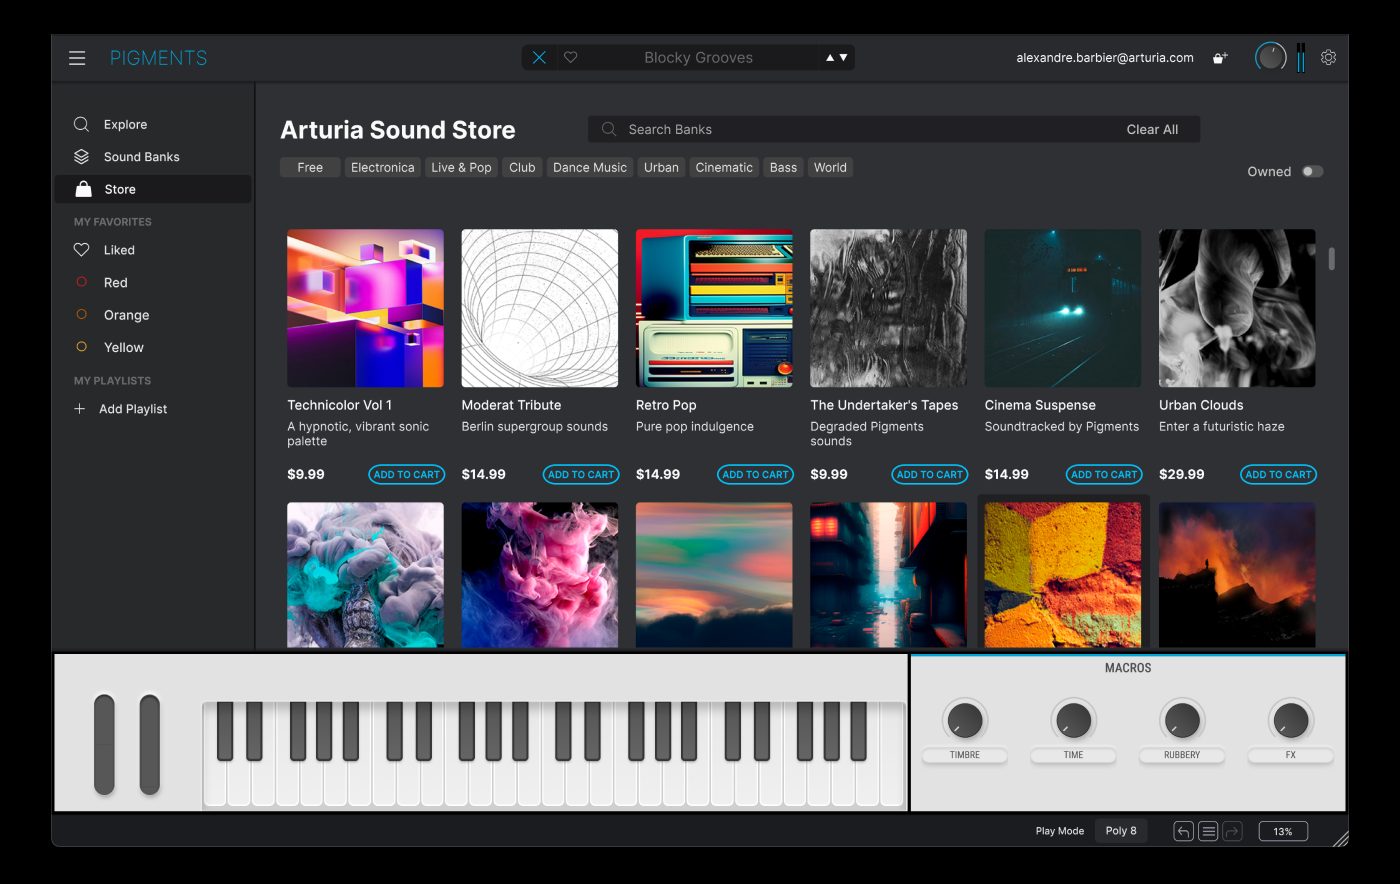Click the TIMBRE macro knob
Viewport: 1400px width, 884px height.
(964, 720)
